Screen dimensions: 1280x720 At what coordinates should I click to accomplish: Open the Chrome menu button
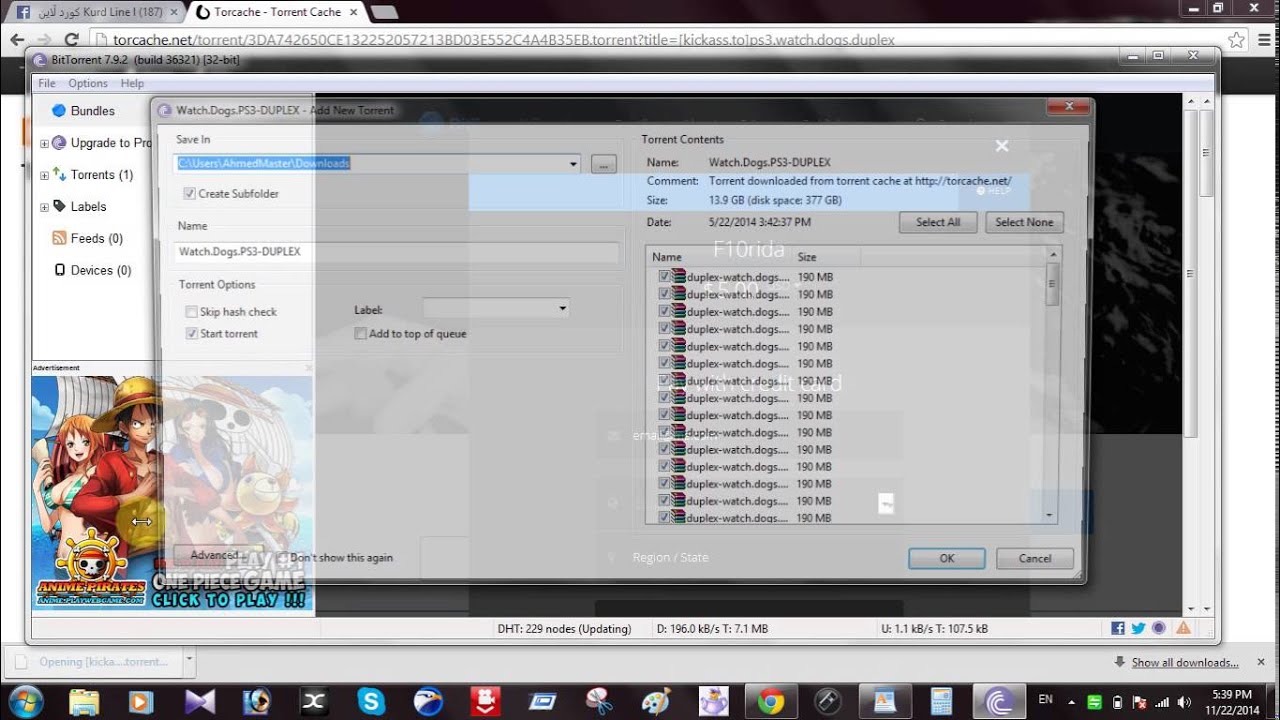pyautogui.click(x=1263, y=40)
